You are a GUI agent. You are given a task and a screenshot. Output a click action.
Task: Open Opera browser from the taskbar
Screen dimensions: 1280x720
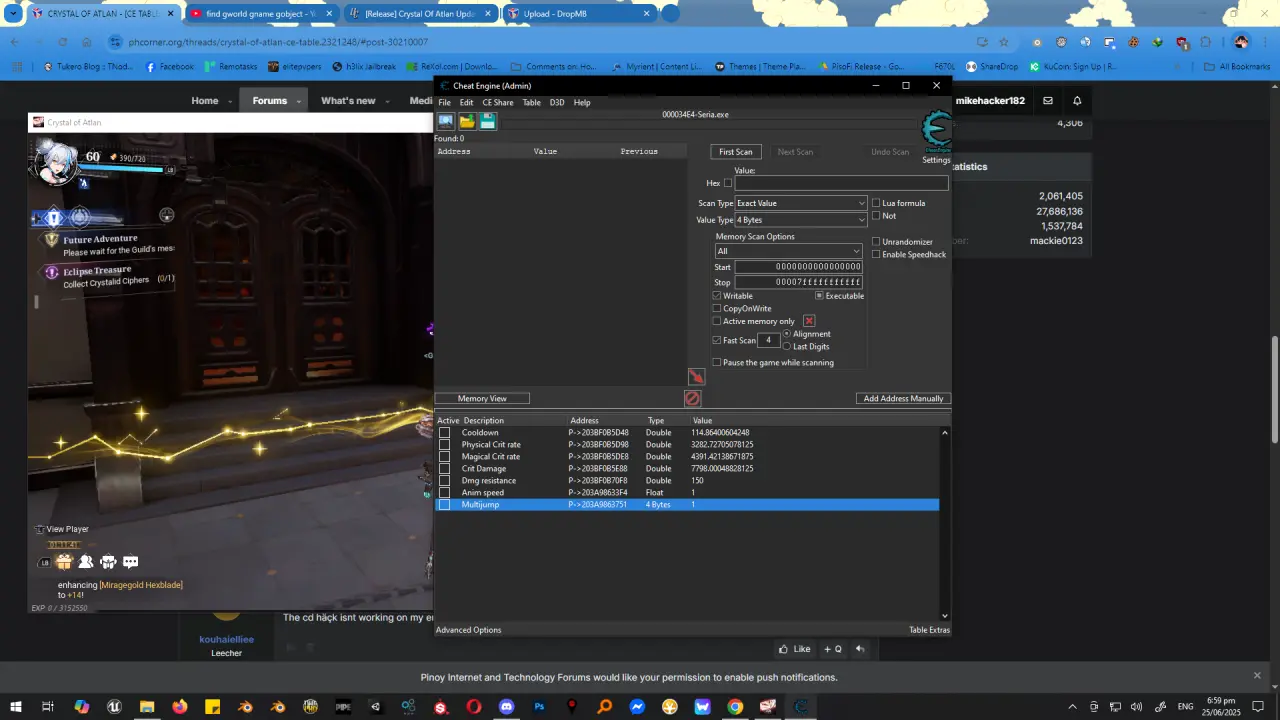(473, 707)
